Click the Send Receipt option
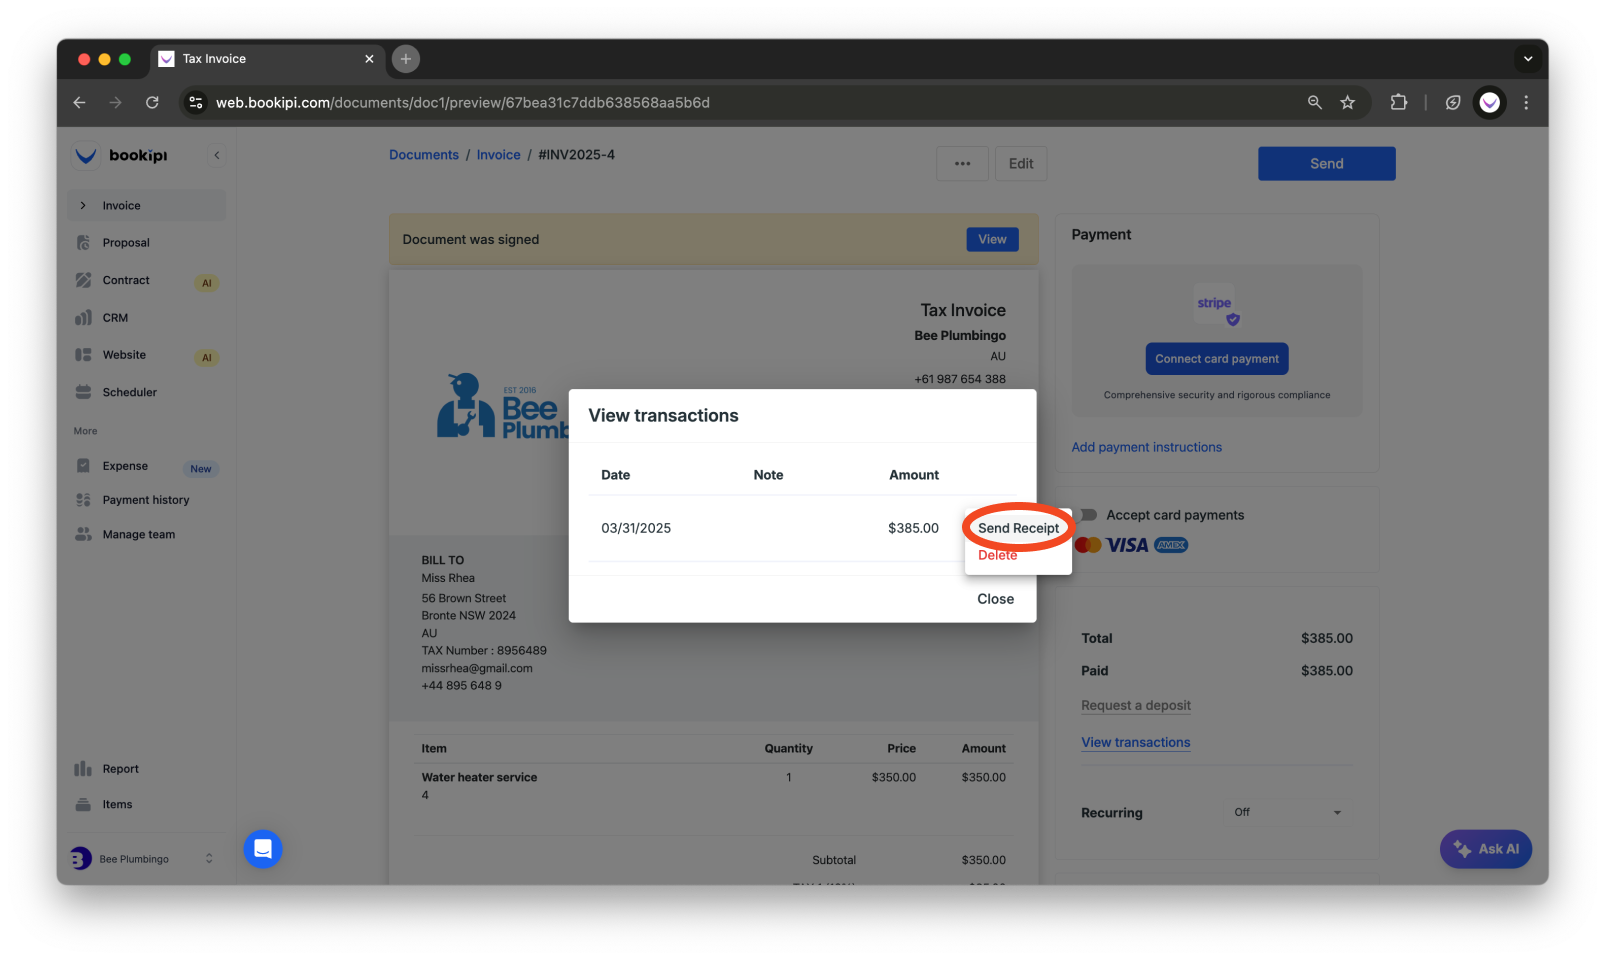Screen dimensions: 1606x960 click(x=1017, y=527)
